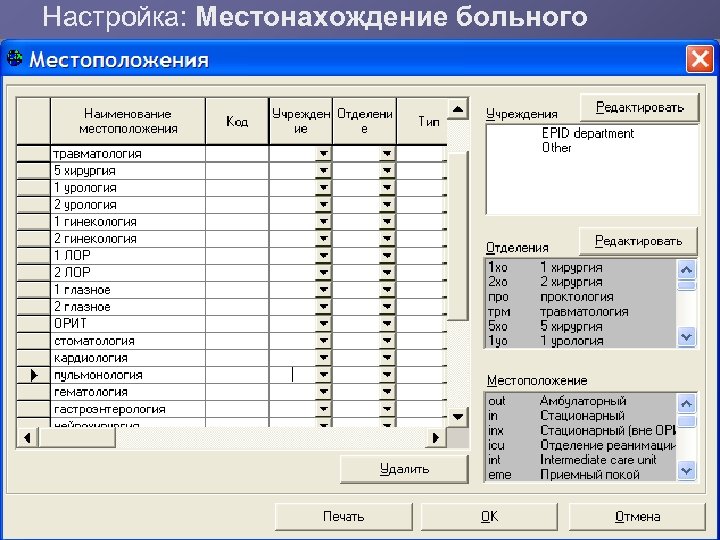Image resolution: width=720 pixels, height=540 pixels.
Task: Click the Местоположение list's scroll up arrow
Action: pos(686,404)
